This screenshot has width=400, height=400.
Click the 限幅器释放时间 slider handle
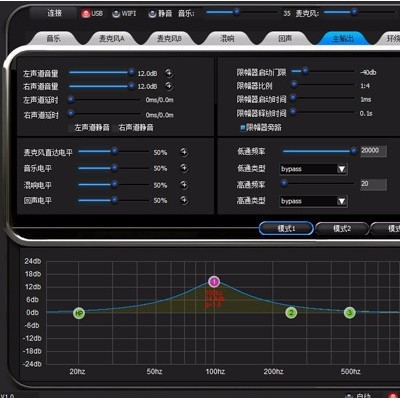293,112
